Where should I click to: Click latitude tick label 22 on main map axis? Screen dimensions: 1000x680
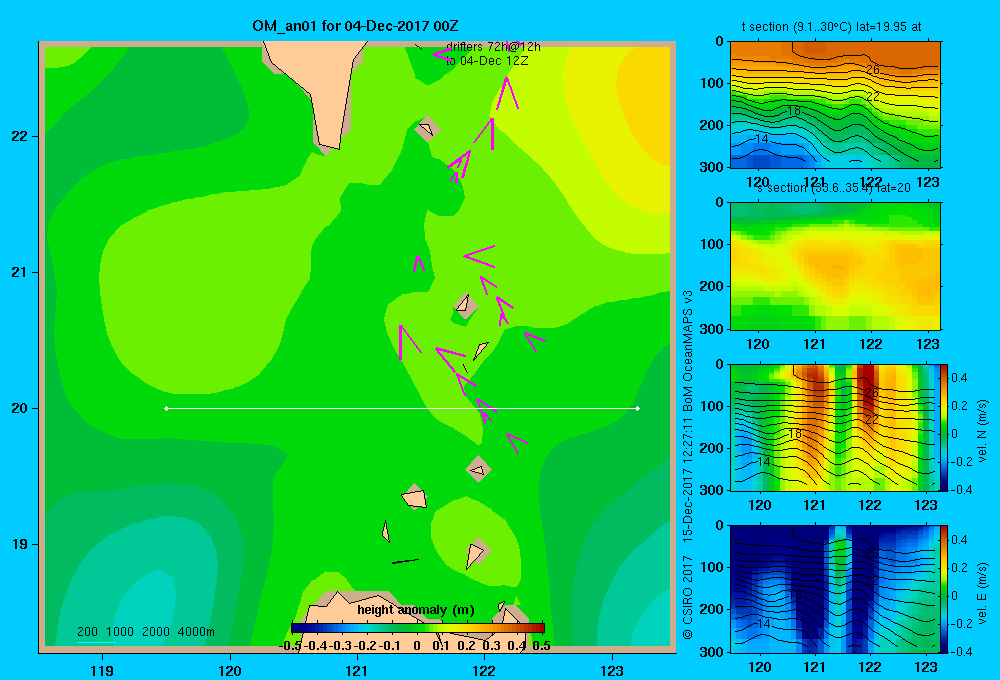point(20,136)
